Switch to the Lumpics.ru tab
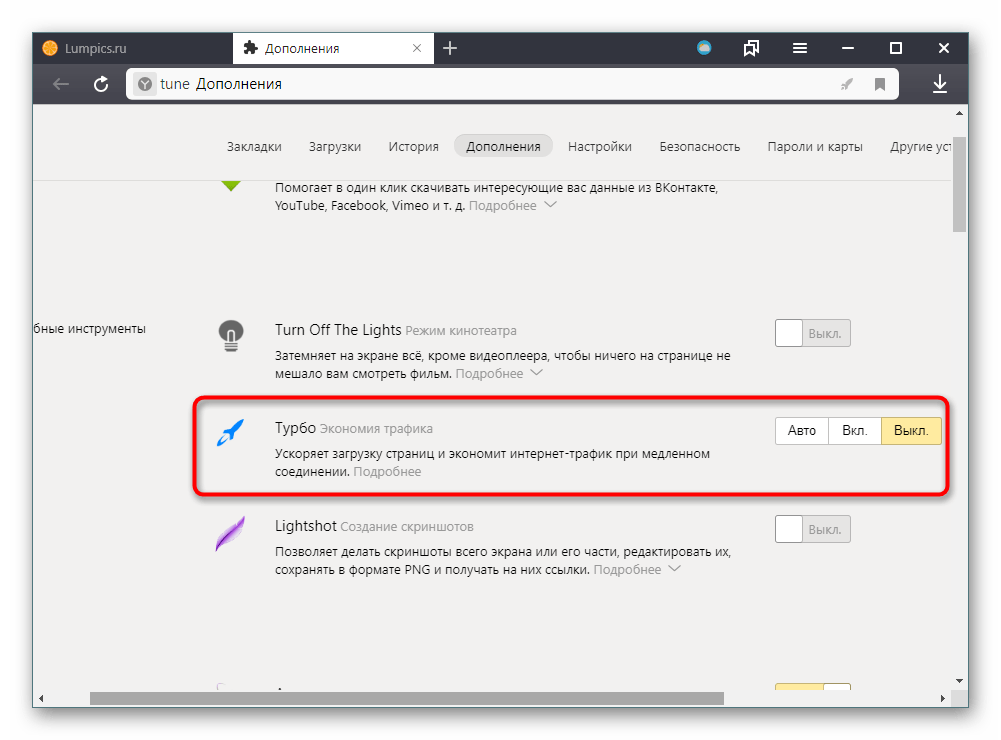Image resolution: width=1001 pixels, height=740 pixels. (133, 48)
